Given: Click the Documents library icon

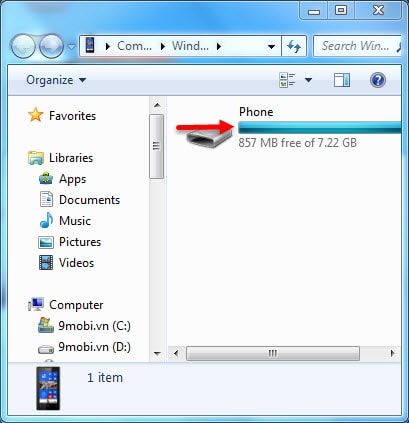Looking at the screenshot, I should coord(46,199).
